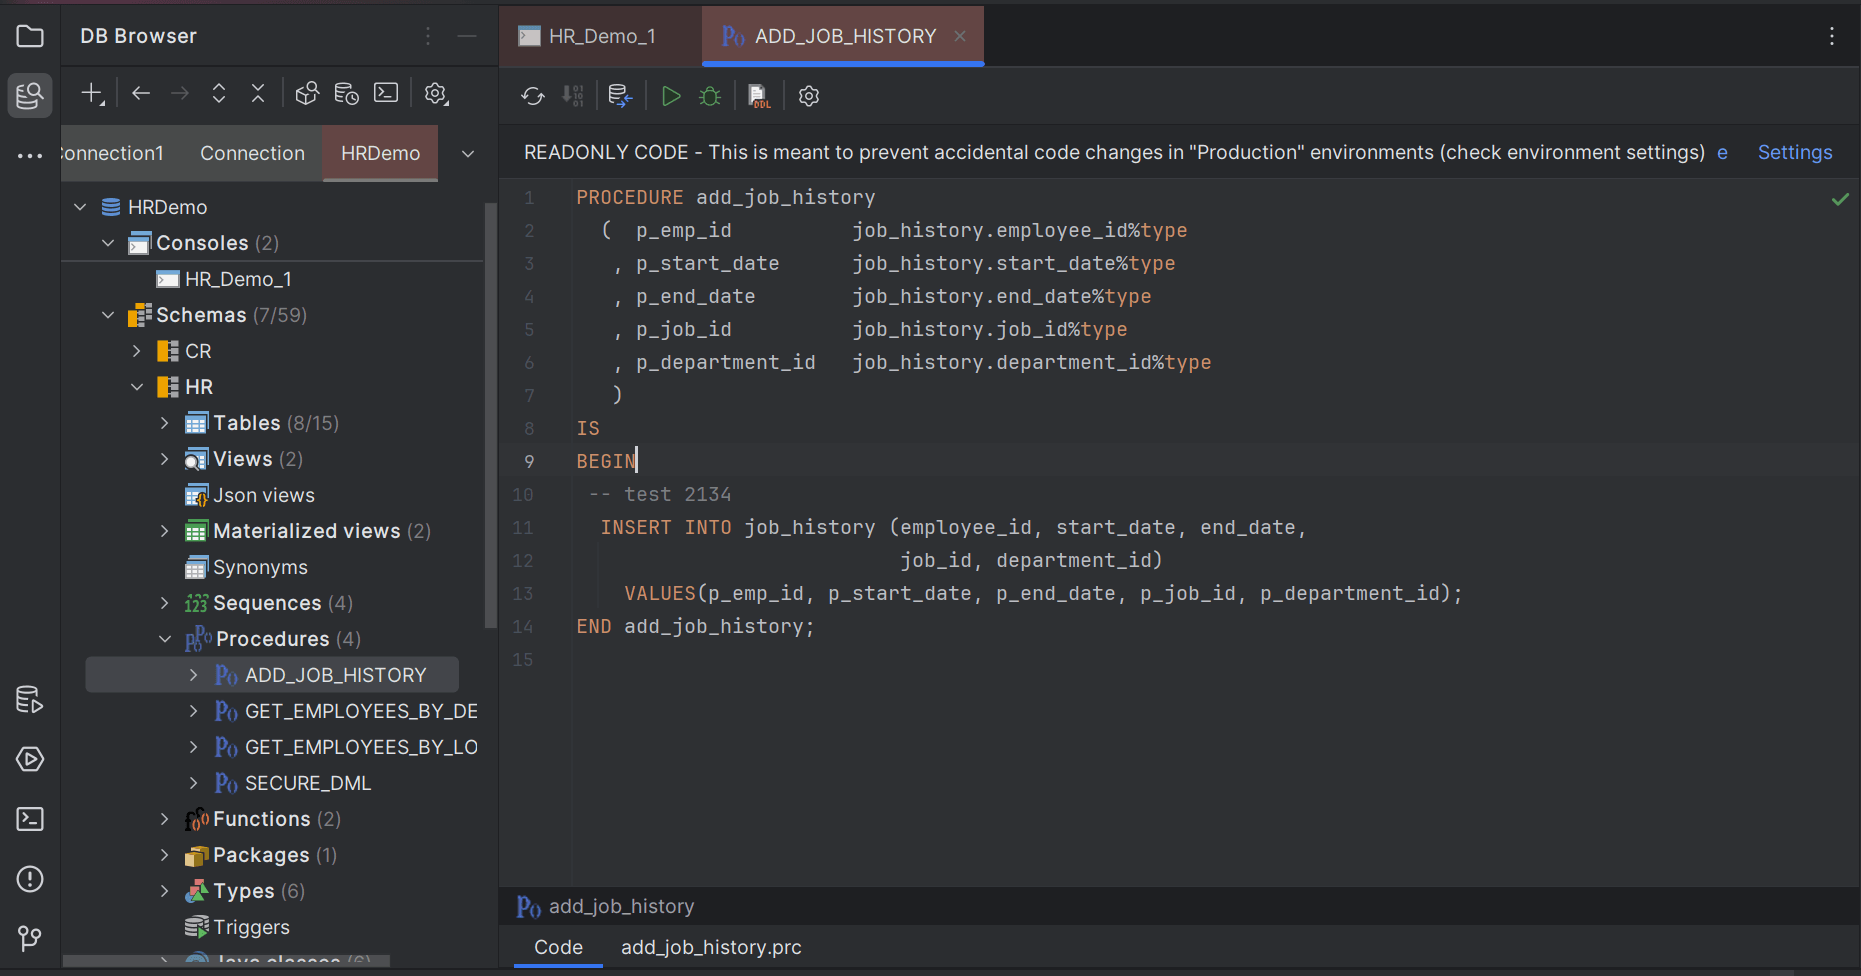Screen dimensions: 1861x976
Task: Expand the SECURE_DML procedure node
Action: pos(194,783)
